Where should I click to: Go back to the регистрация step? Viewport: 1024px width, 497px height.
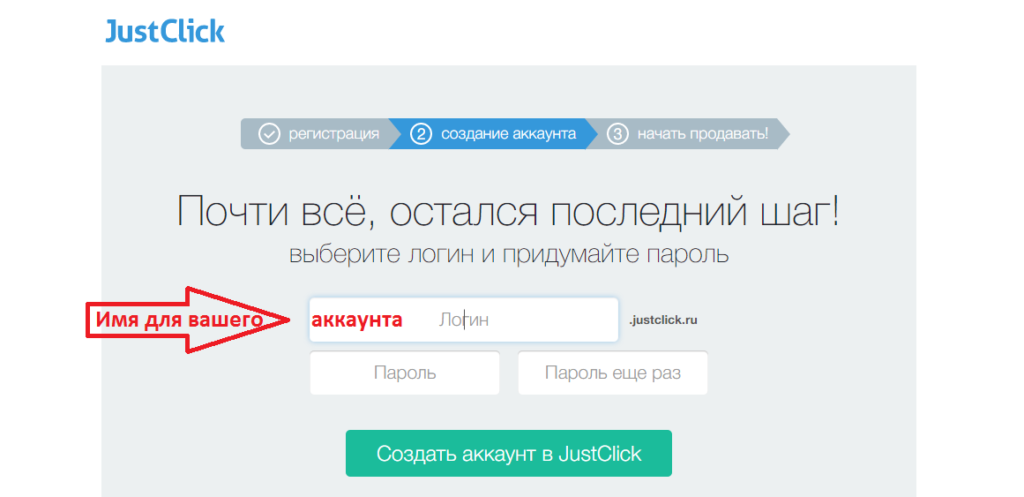pos(333,134)
